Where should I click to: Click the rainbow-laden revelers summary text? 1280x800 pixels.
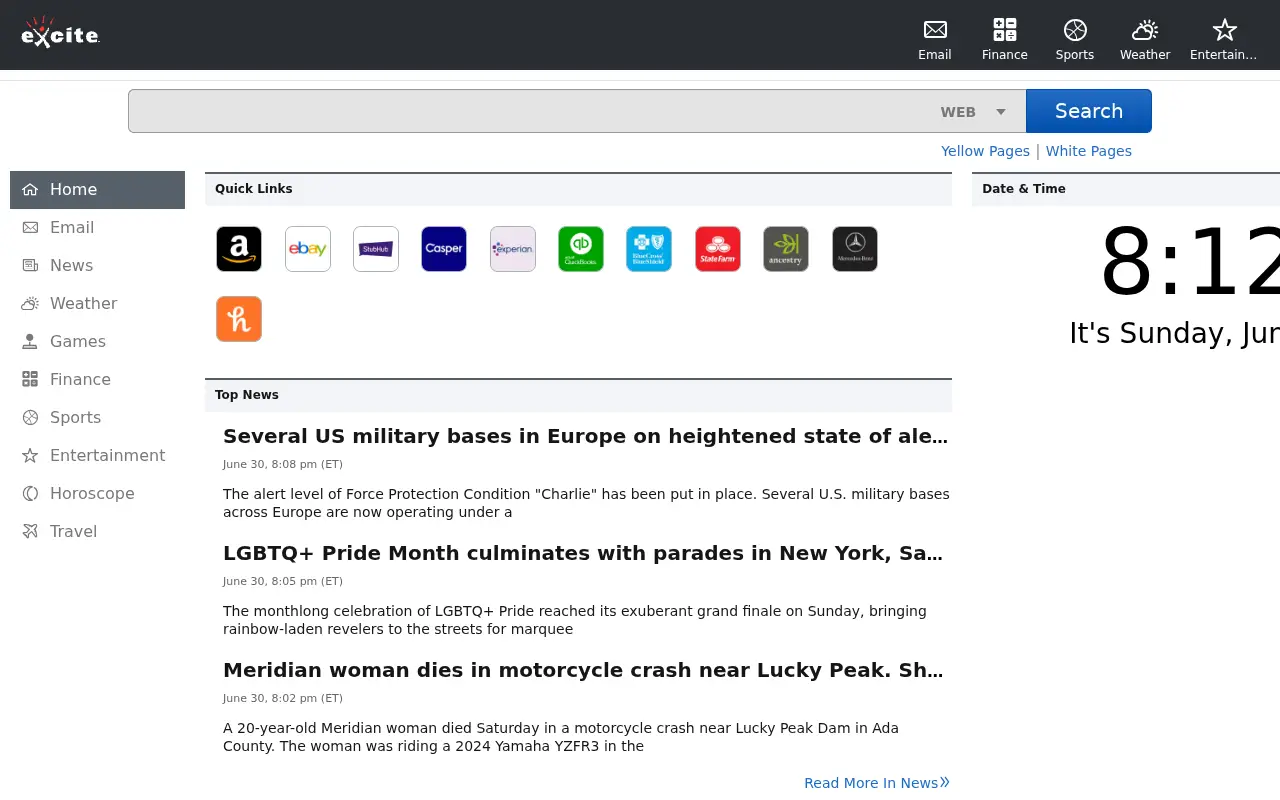click(x=575, y=620)
